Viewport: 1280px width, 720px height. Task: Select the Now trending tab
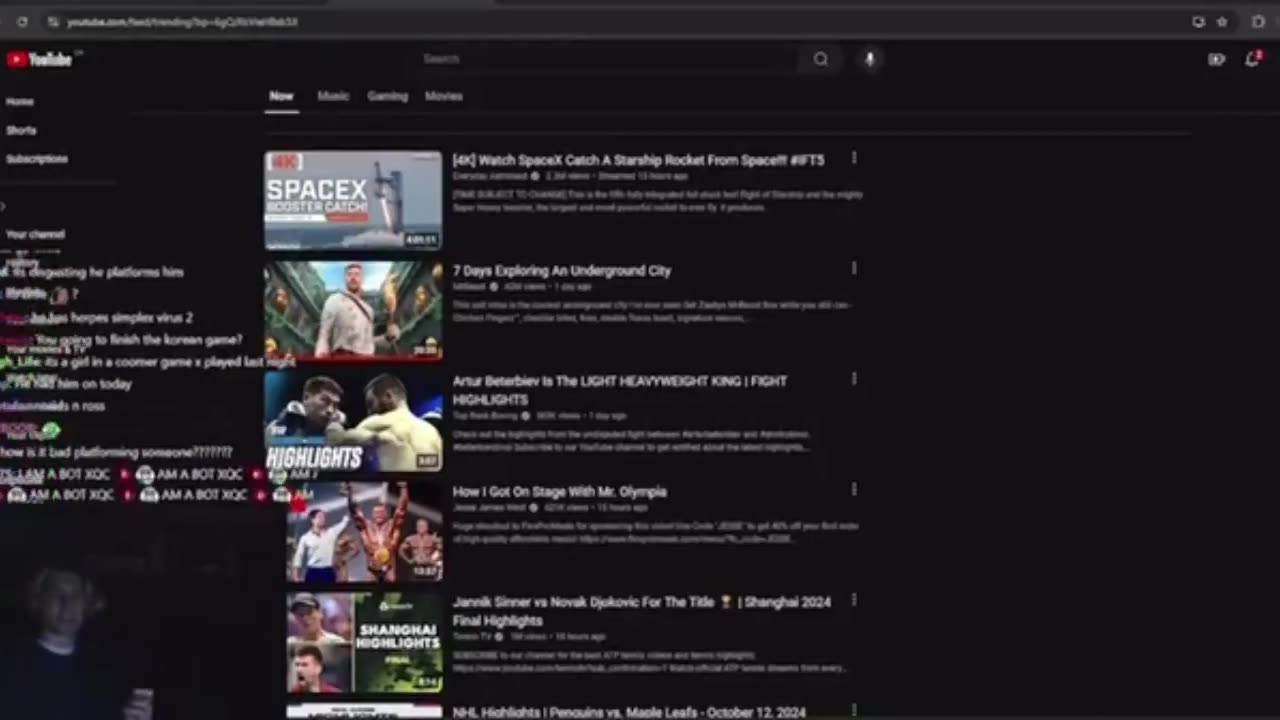[281, 96]
